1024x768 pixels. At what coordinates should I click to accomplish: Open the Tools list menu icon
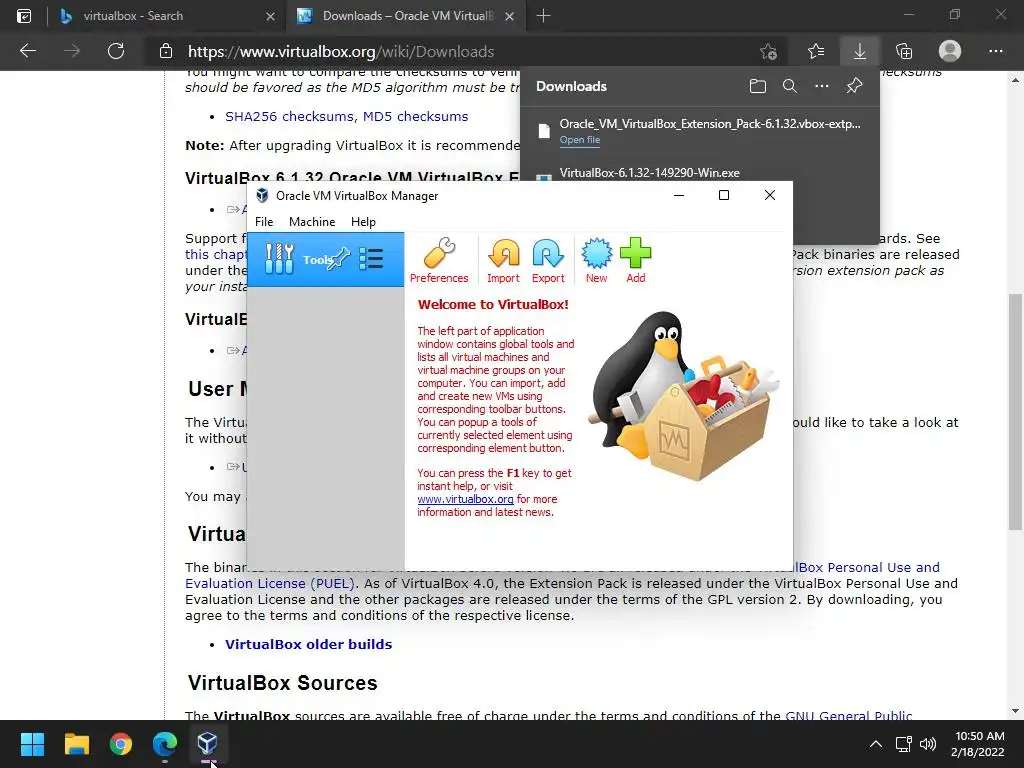371,259
